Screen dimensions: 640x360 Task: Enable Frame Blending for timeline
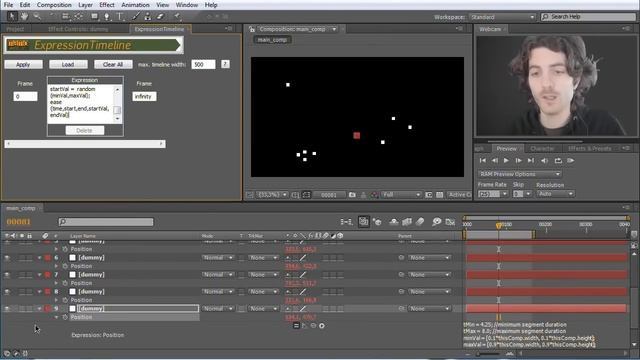(407, 222)
